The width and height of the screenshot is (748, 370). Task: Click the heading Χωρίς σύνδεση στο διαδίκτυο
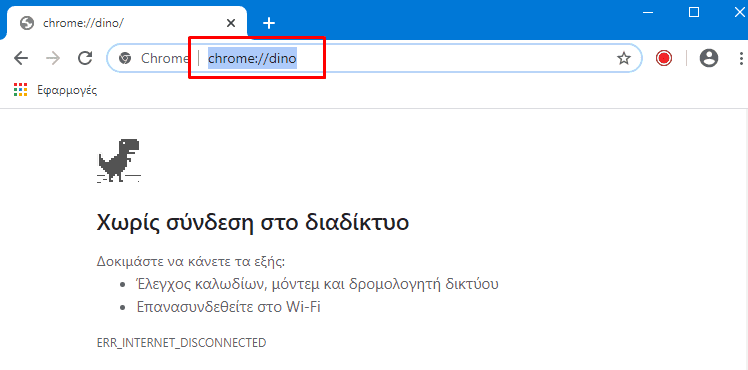[x=253, y=222]
